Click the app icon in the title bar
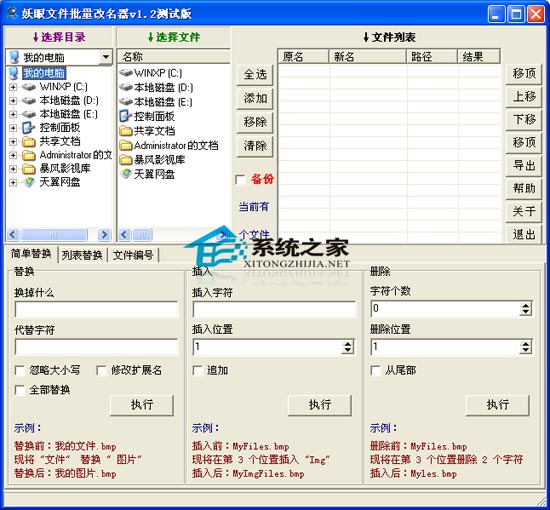Viewport: 550px width, 510px height. [12, 13]
